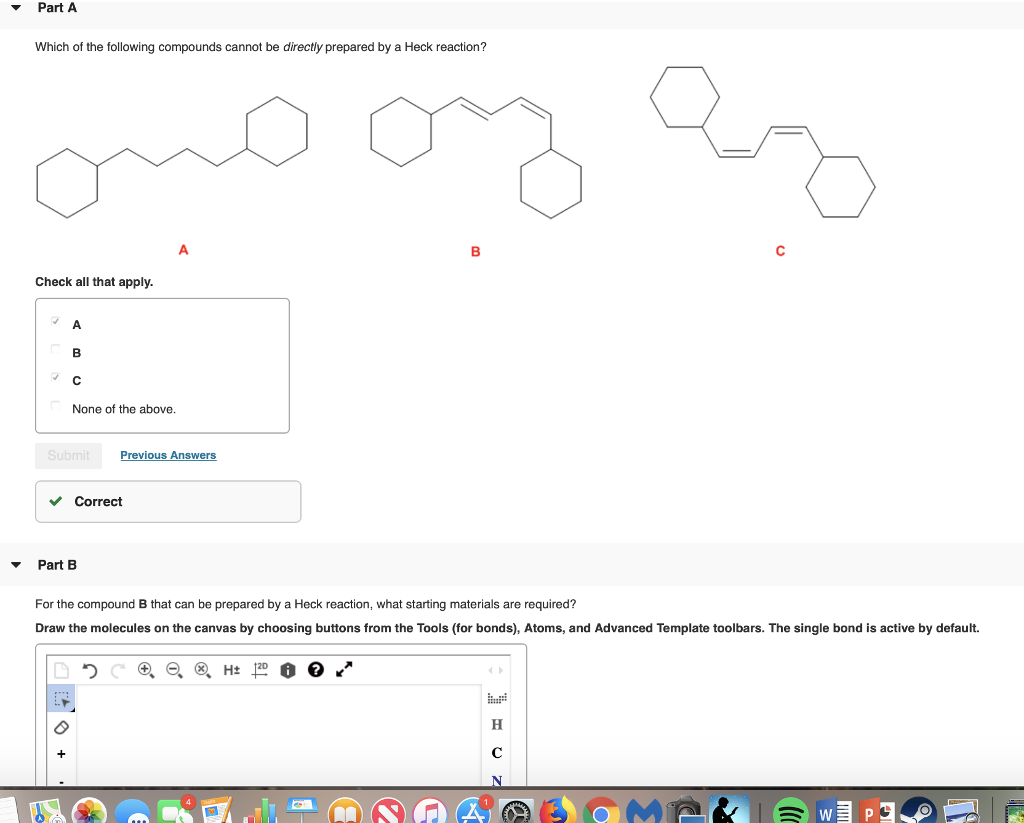
Task: Undo the last drawing action
Action: point(89,670)
